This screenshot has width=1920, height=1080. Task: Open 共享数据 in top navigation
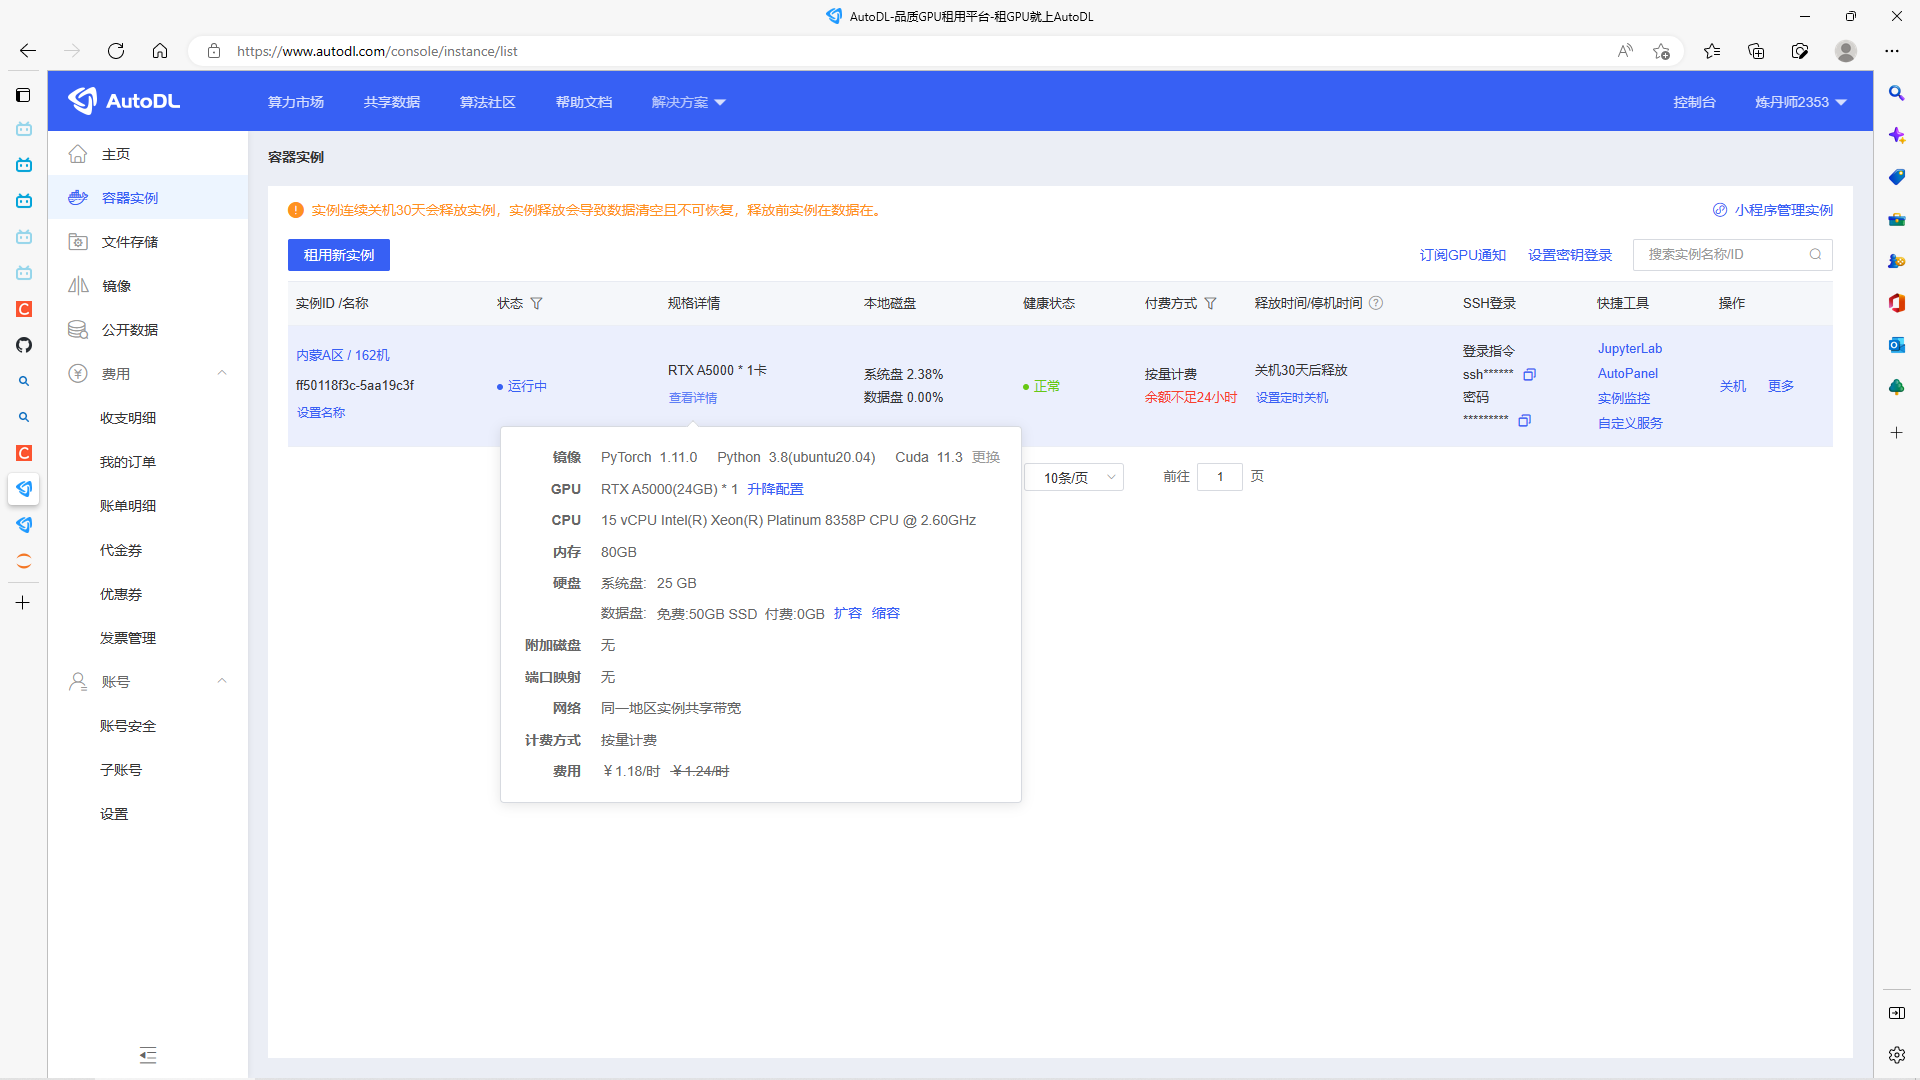(x=392, y=102)
